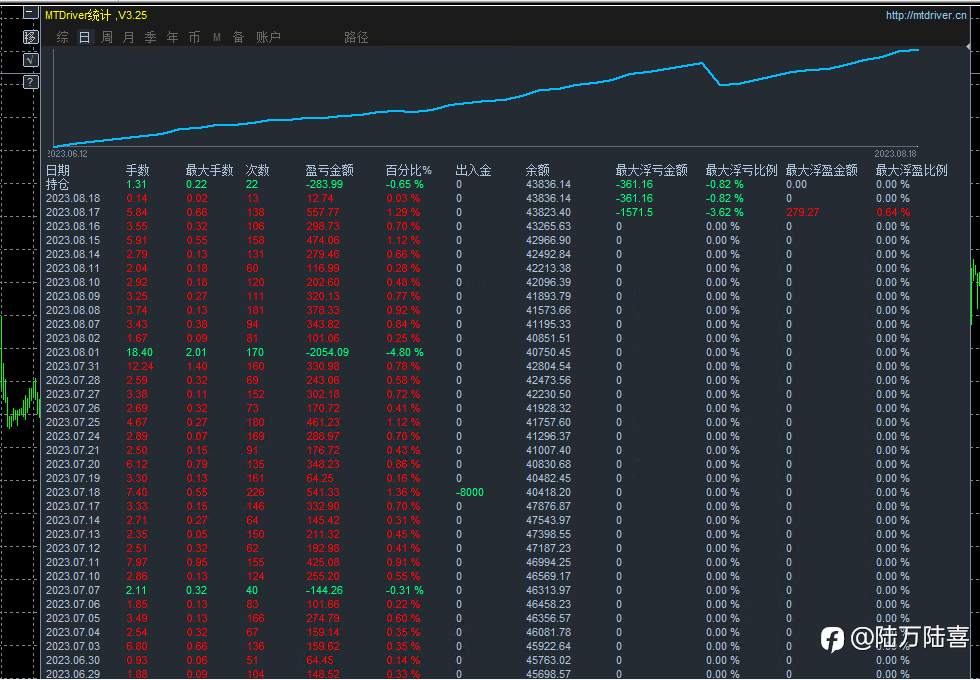This screenshot has width=980, height=680.
Task: Click the -2054.09 loss amount
Action: click(x=327, y=352)
